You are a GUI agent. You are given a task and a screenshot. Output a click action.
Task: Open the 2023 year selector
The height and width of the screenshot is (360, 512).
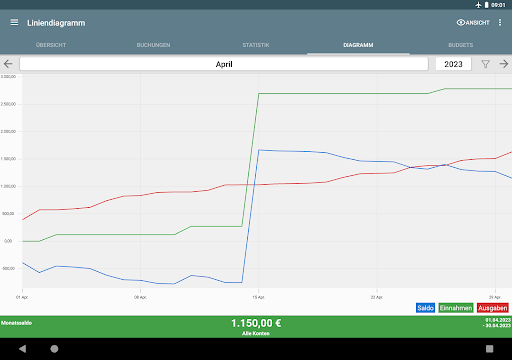[453, 64]
